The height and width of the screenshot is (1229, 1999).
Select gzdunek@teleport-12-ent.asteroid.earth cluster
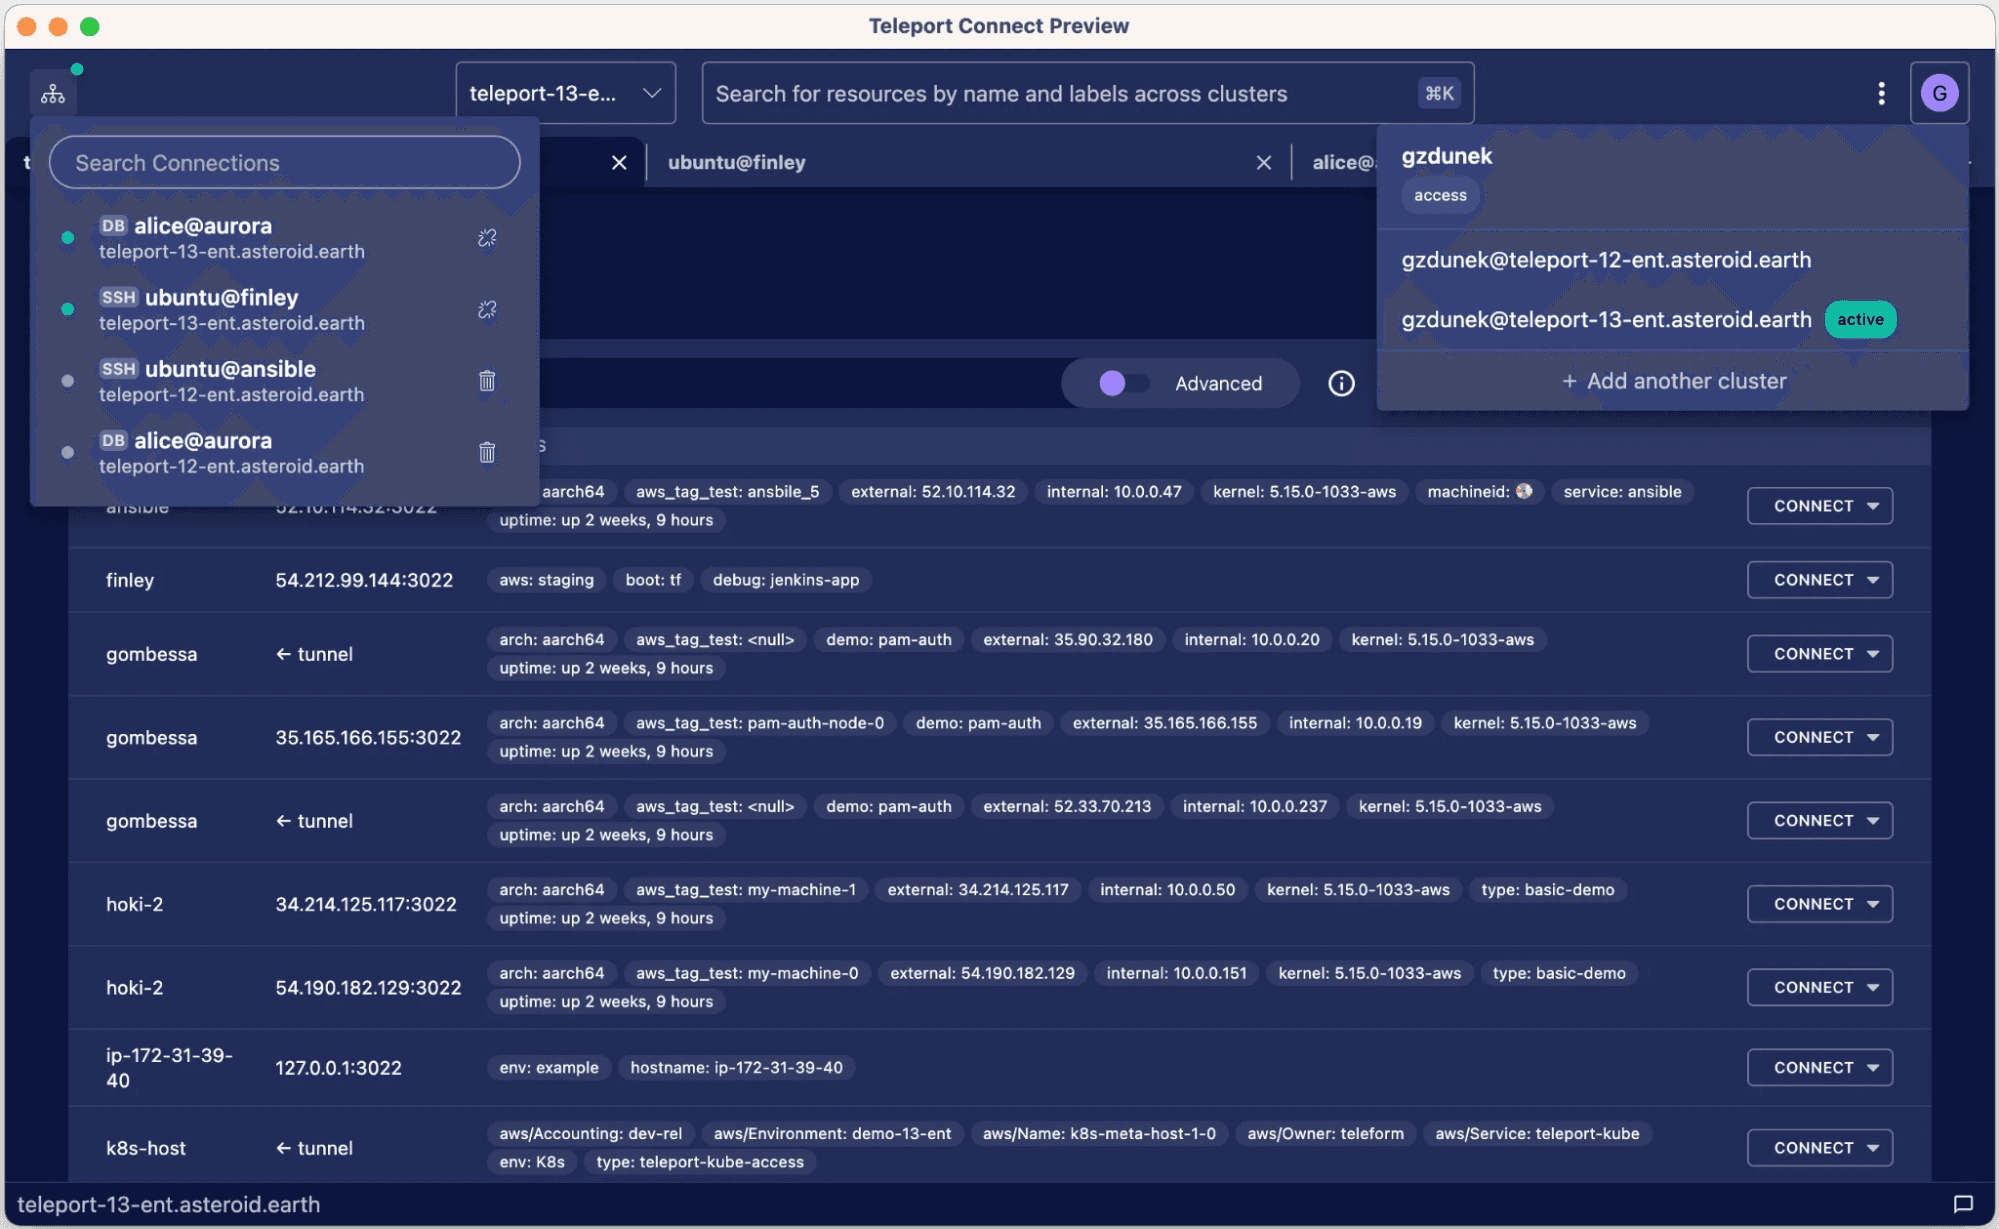1607,259
